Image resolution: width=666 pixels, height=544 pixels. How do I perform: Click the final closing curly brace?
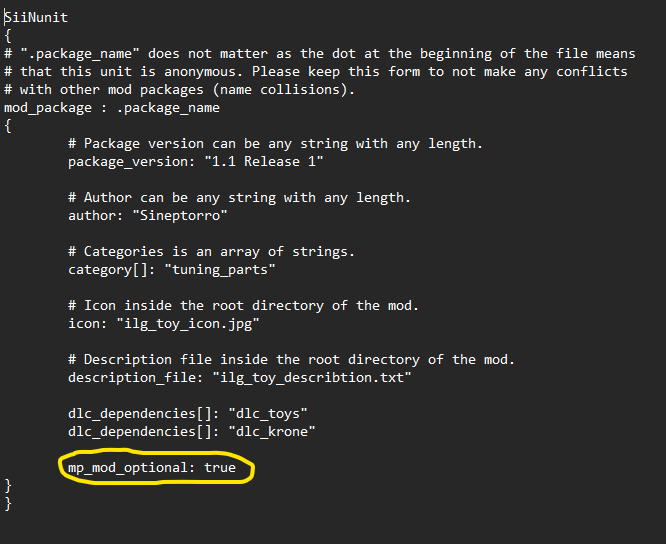tap(8, 503)
